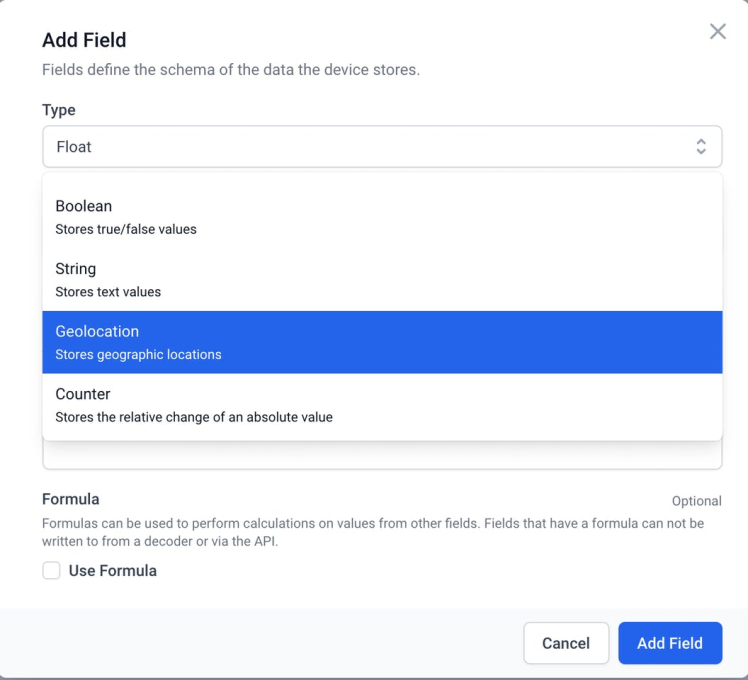Click the Use Formula label
The height and width of the screenshot is (680, 748).
tap(112, 571)
